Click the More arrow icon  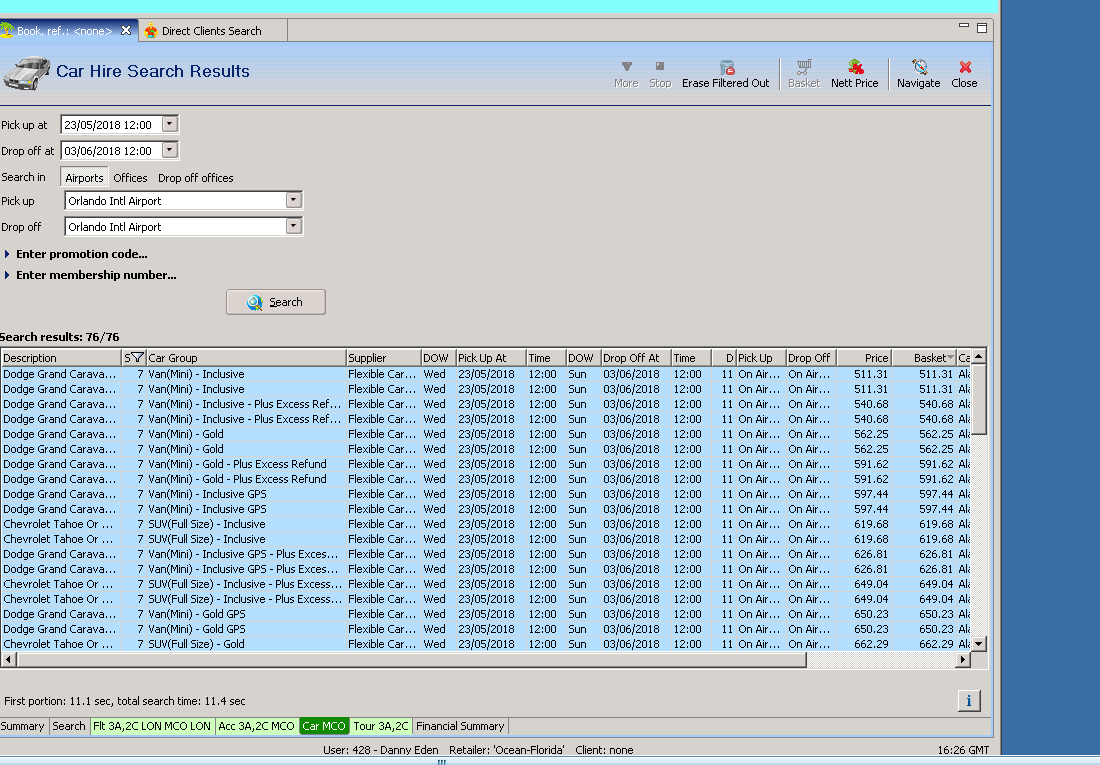click(x=626, y=68)
